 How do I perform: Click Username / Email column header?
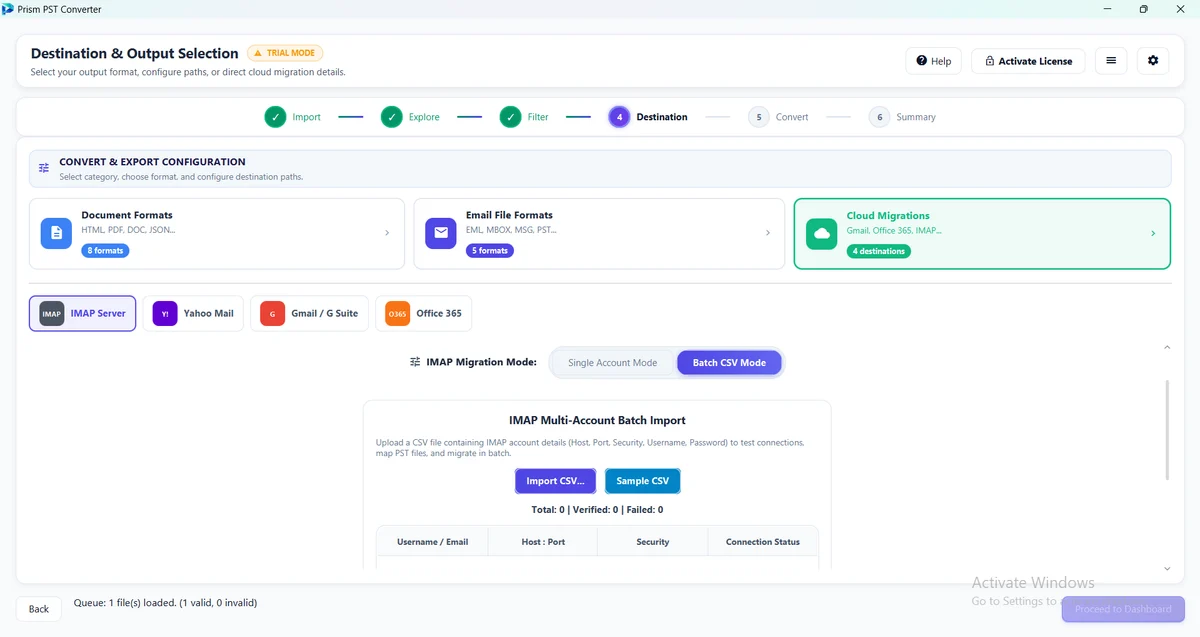tap(432, 542)
